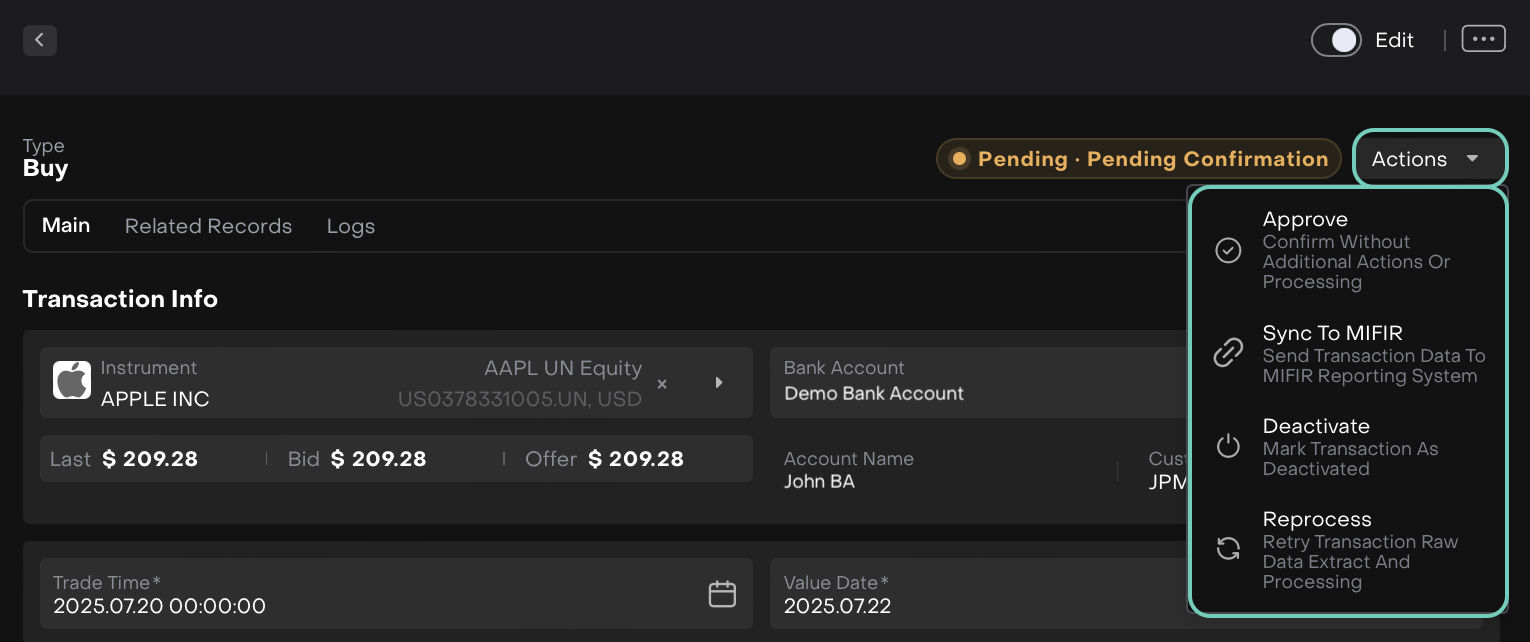Switch to the Related Records tab
Image resolution: width=1530 pixels, height=642 pixels.
tap(208, 226)
